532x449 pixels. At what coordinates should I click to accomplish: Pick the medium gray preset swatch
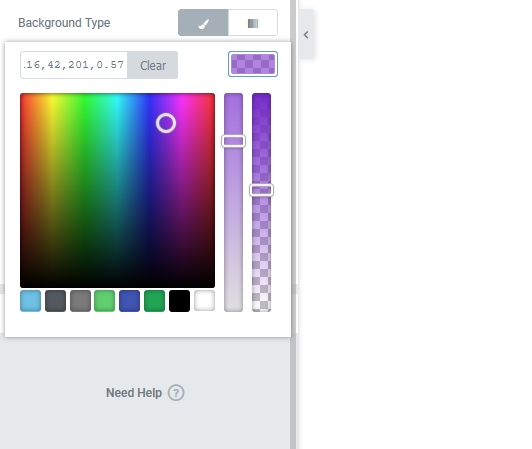pyautogui.click(x=80, y=301)
